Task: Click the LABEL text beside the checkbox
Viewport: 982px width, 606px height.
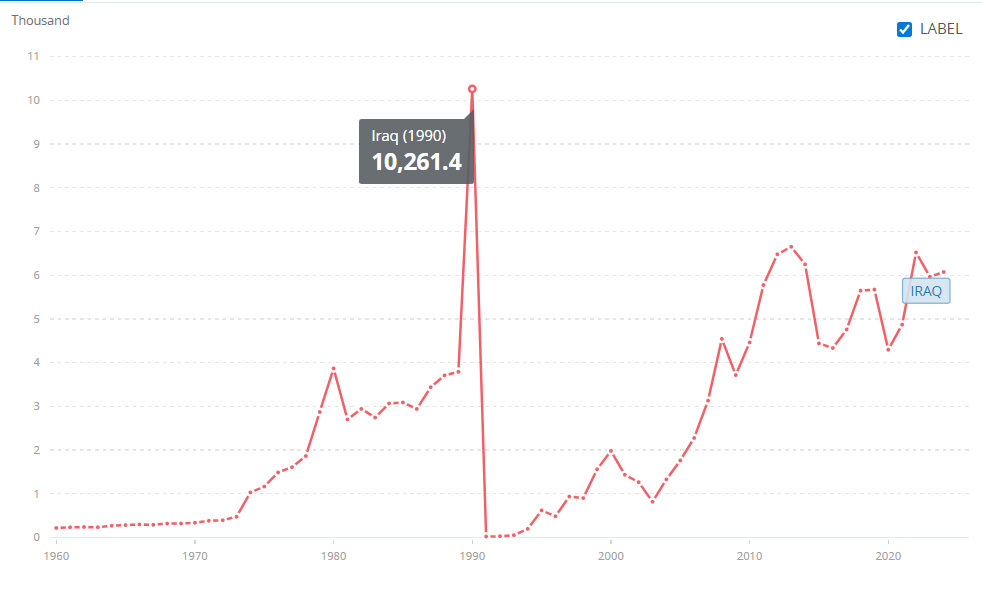Action: [x=942, y=29]
